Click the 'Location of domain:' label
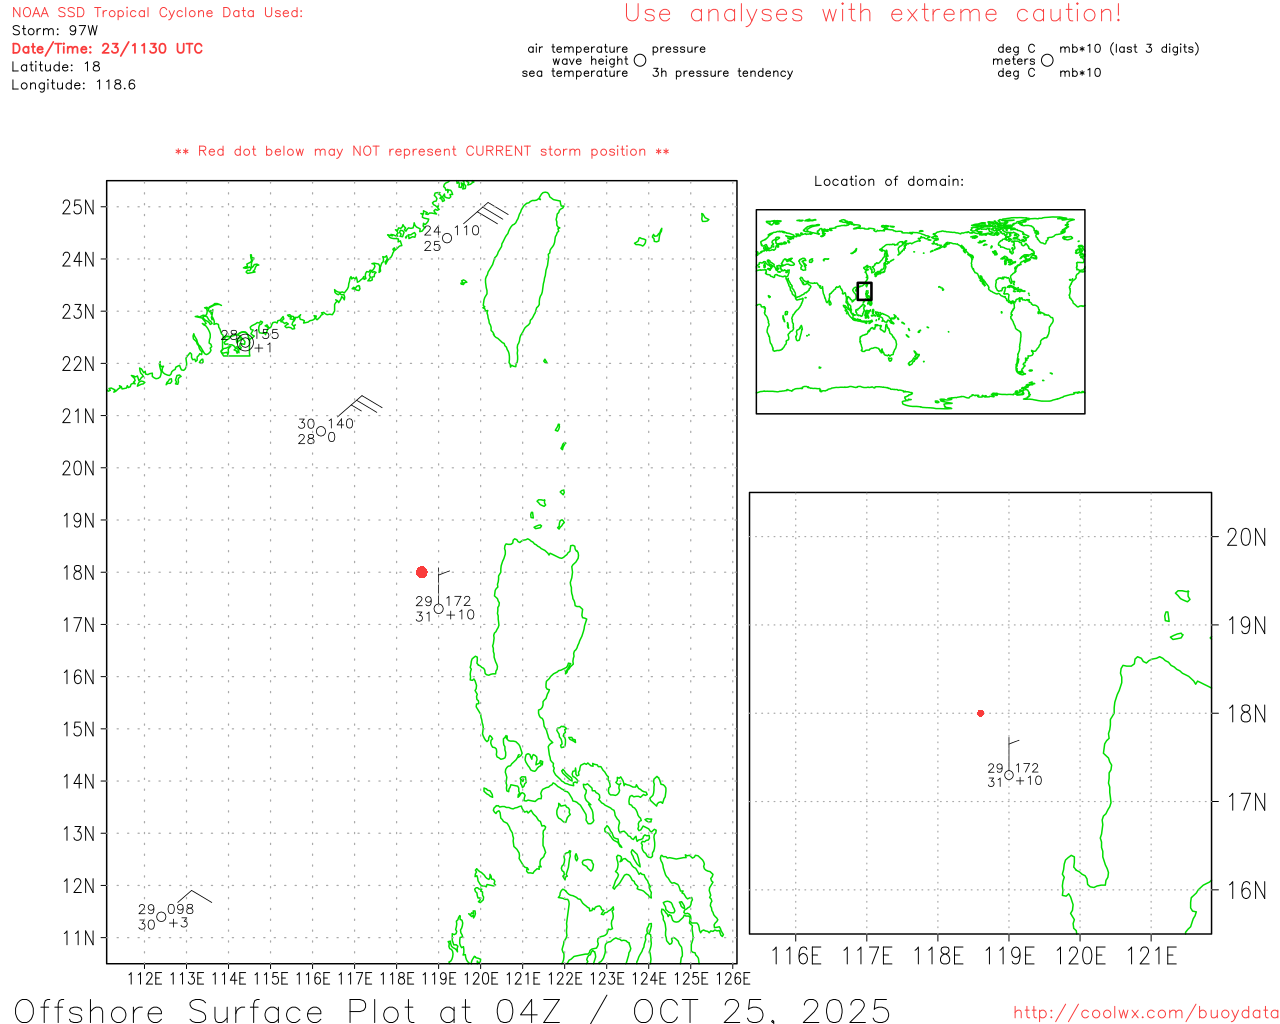 888,181
